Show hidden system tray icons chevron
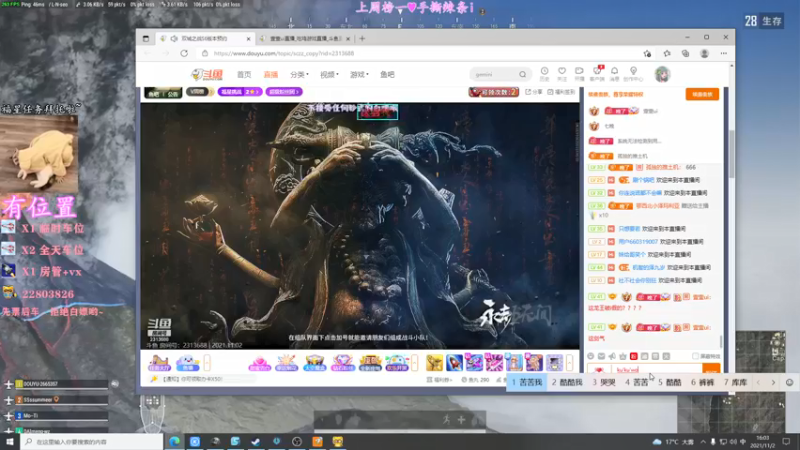 [703, 442]
